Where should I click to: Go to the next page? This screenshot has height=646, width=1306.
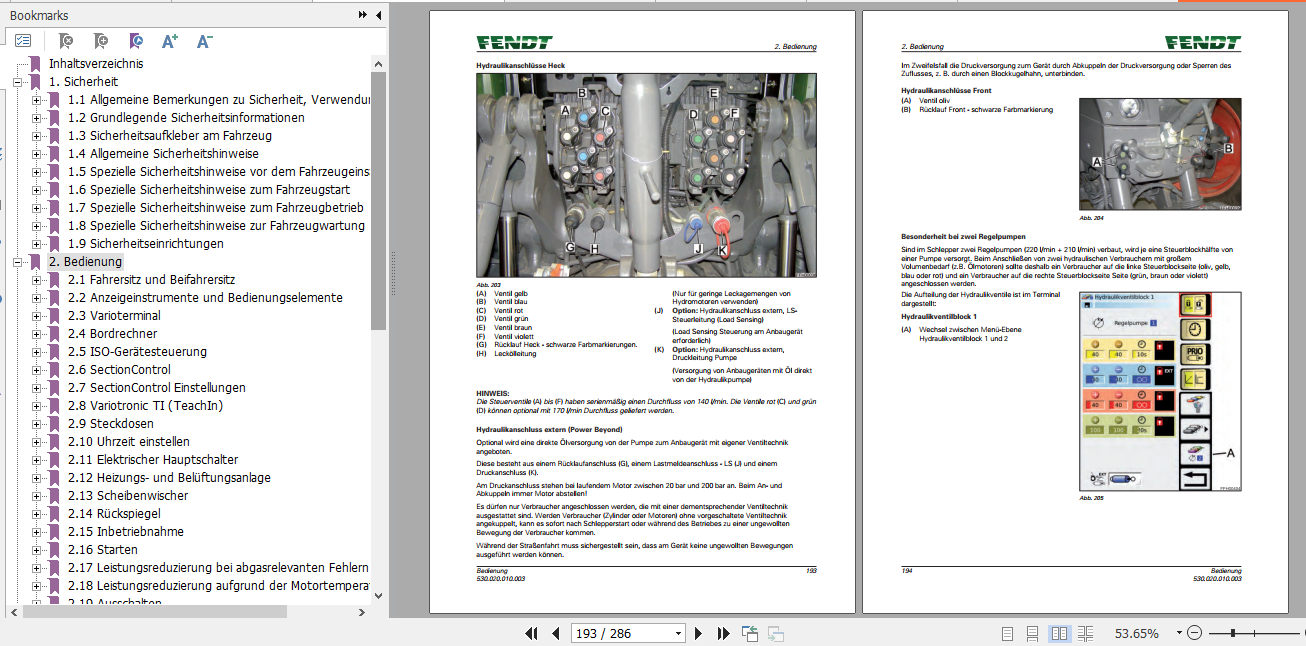(x=698, y=633)
